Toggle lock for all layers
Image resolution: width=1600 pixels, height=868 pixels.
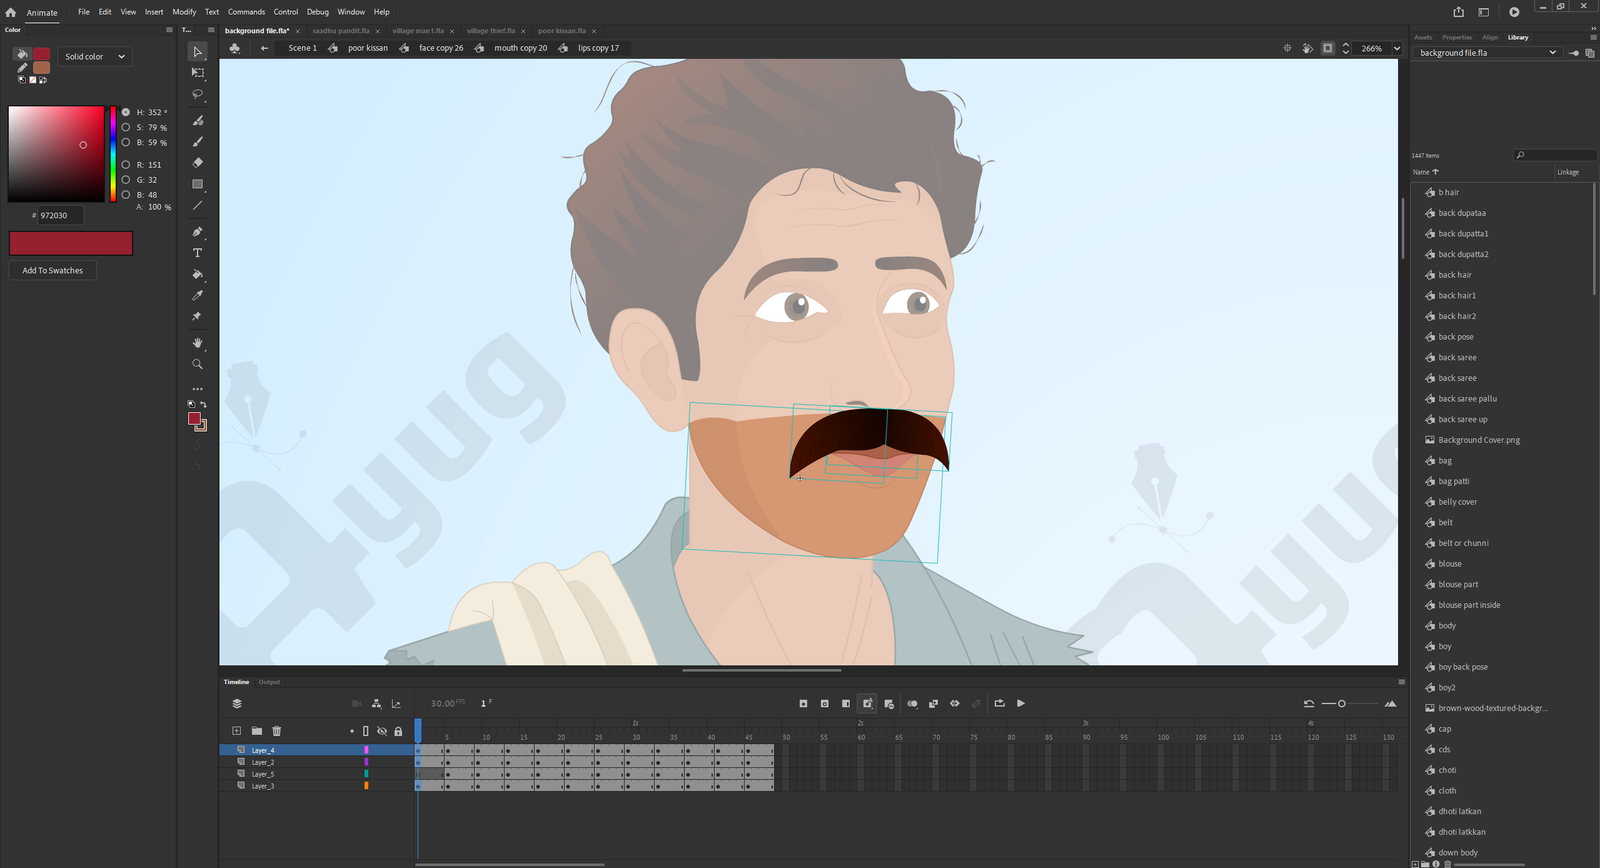[x=398, y=731]
